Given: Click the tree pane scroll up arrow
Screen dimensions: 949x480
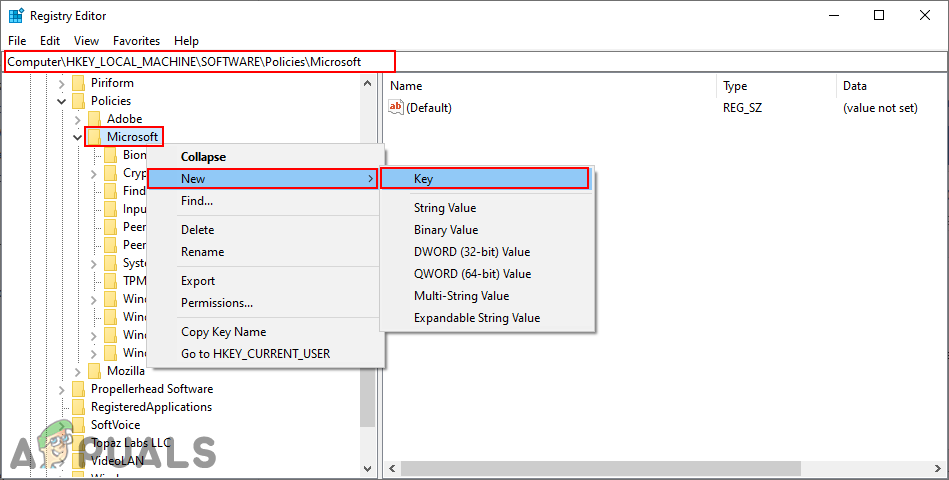Looking at the screenshot, I should 367,83.
